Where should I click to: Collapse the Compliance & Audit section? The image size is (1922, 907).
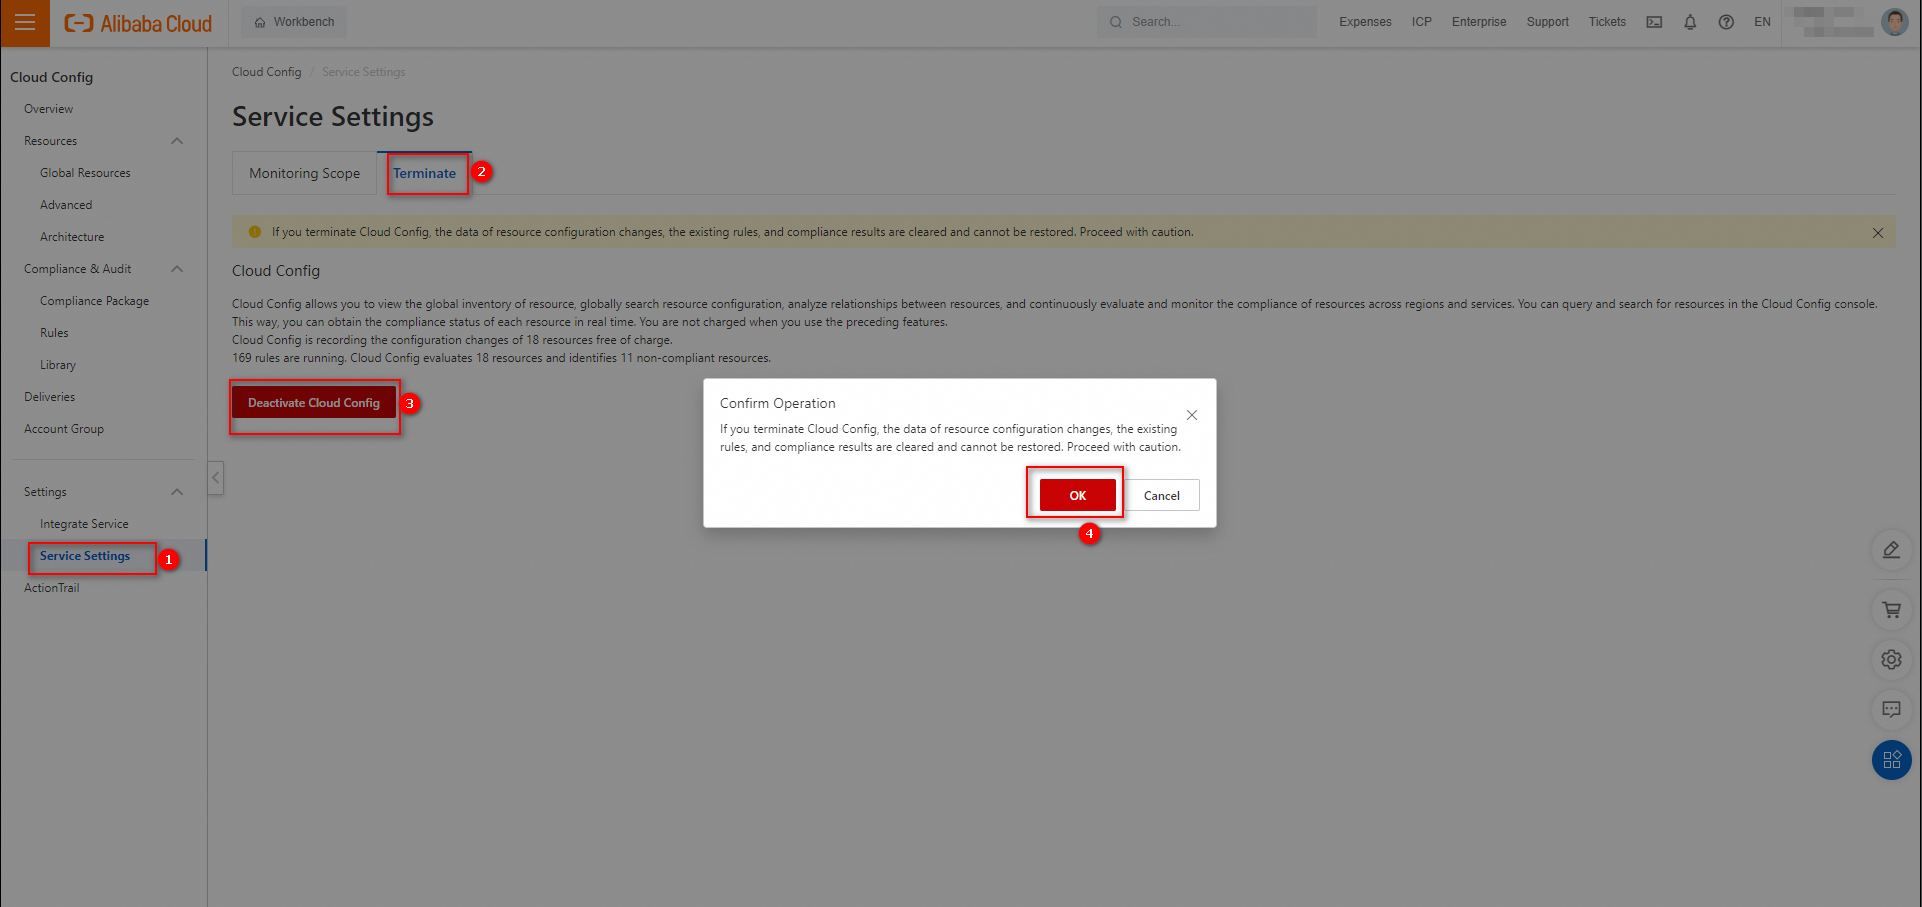[x=177, y=269]
